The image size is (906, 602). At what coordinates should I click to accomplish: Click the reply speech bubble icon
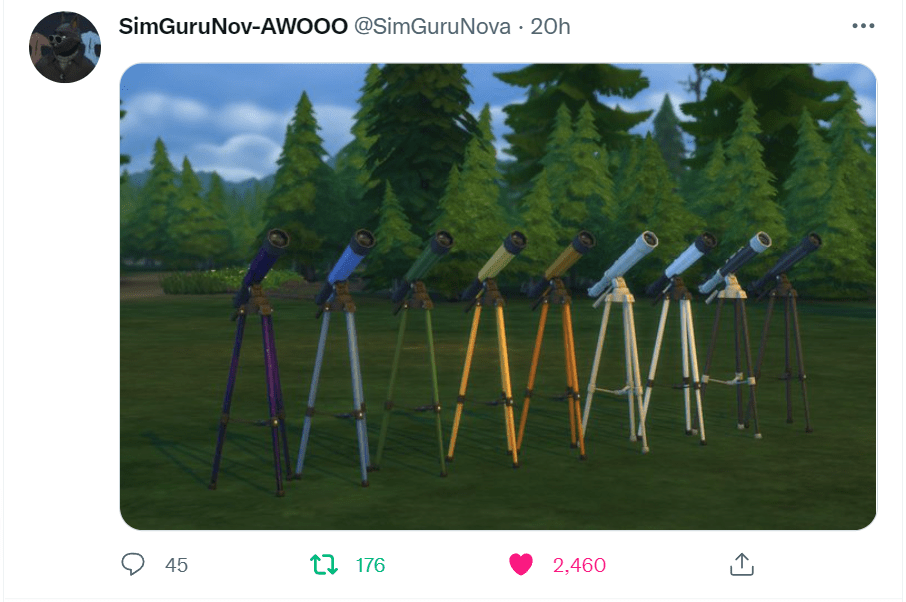pyautogui.click(x=133, y=564)
